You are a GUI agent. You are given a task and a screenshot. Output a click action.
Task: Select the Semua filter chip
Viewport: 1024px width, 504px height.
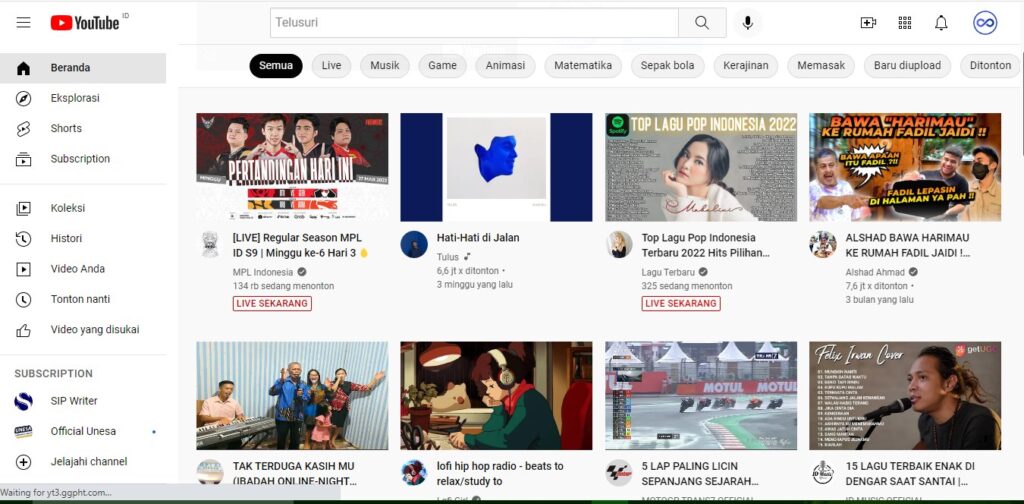(x=276, y=65)
